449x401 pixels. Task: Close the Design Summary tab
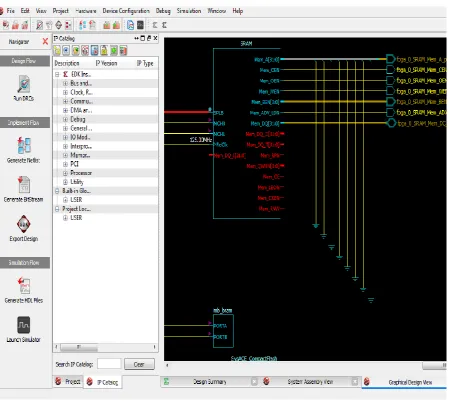pos(254,382)
